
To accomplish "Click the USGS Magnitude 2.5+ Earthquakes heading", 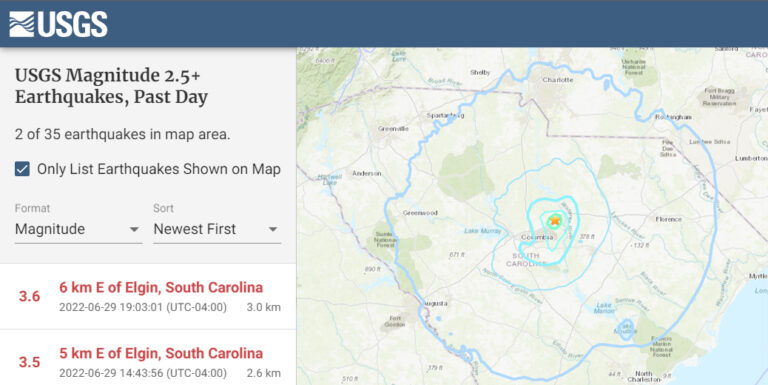I will (x=112, y=86).
